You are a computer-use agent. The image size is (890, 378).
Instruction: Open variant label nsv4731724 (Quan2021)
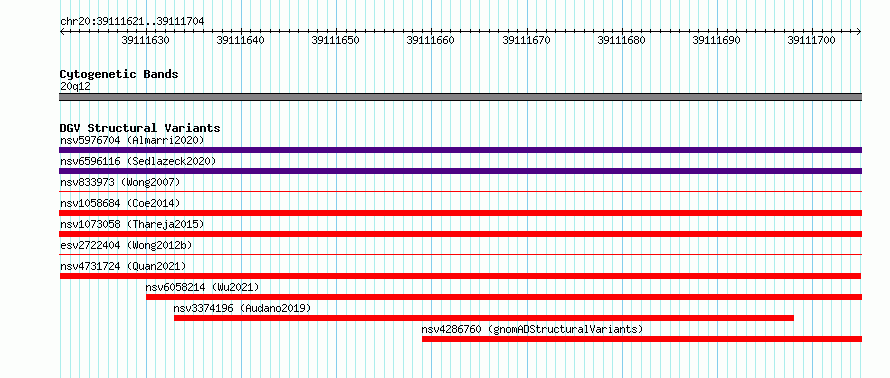click(x=123, y=266)
